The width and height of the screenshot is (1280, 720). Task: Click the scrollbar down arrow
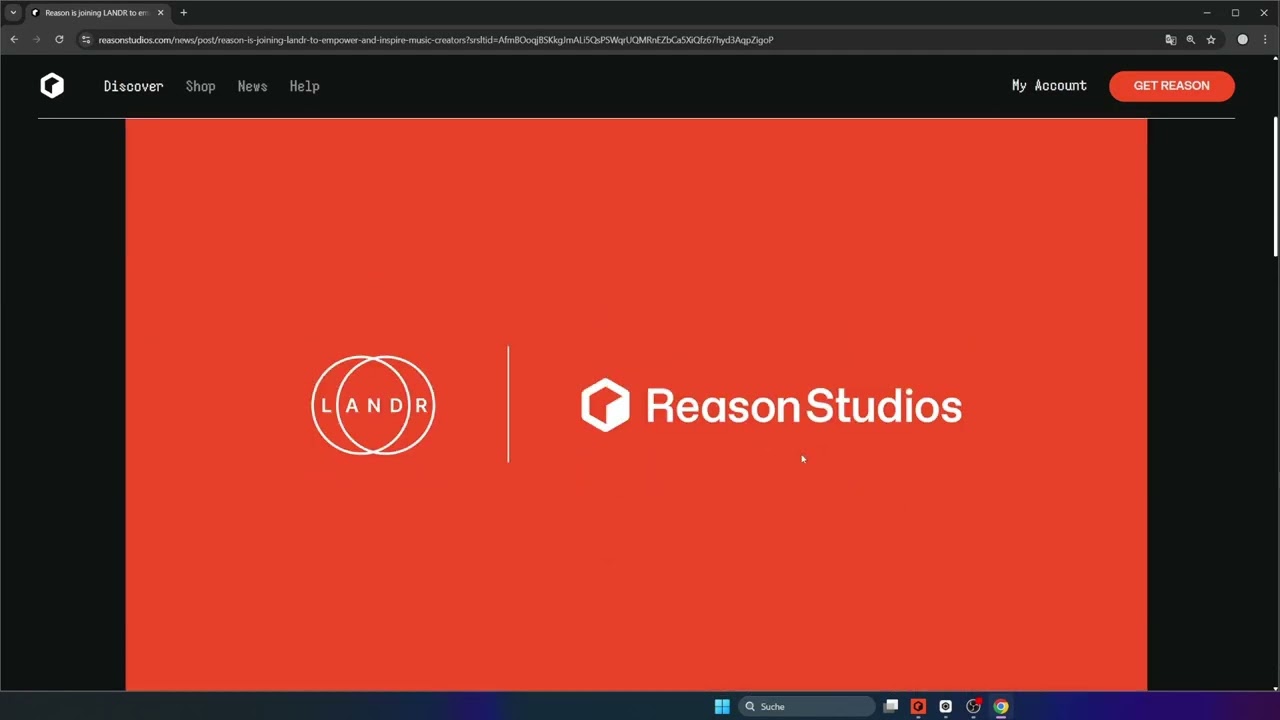[1275, 687]
